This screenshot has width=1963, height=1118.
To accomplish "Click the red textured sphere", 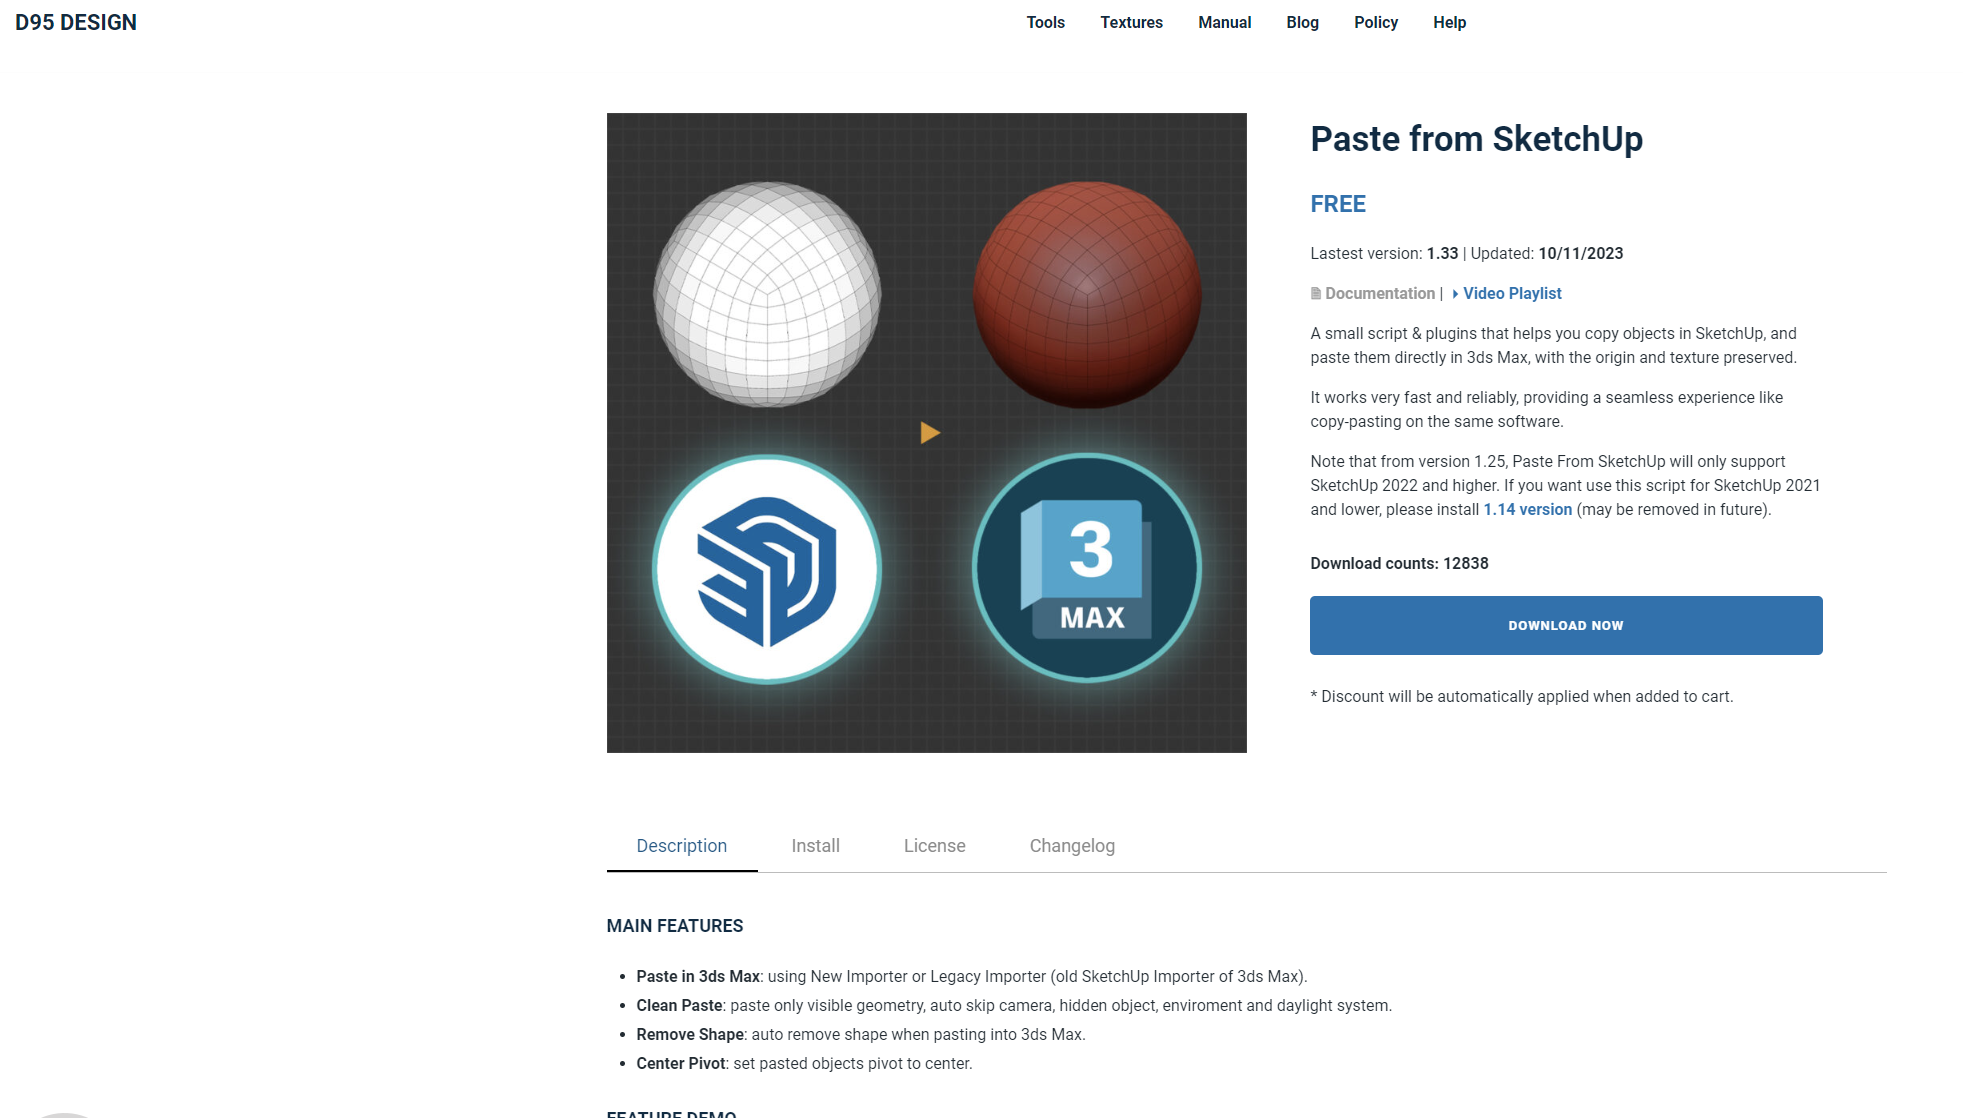I will click(x=1087, y=294).
